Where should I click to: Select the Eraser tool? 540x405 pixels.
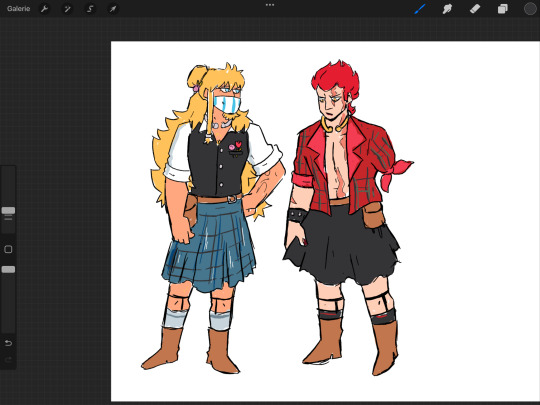475,9
